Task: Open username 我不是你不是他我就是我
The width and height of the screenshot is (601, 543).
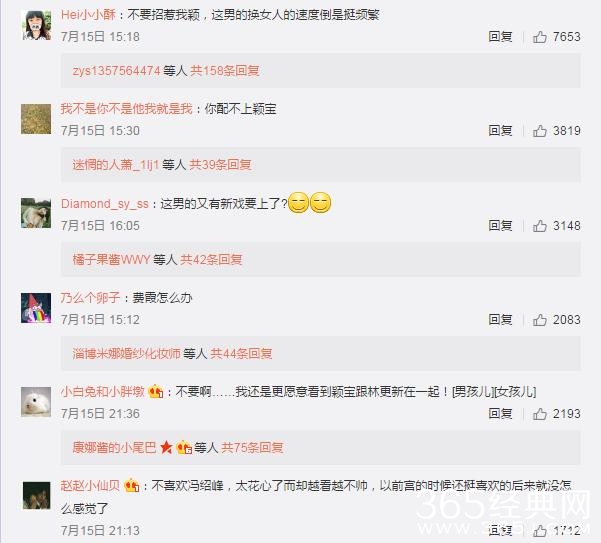Action: pos(126,109)
